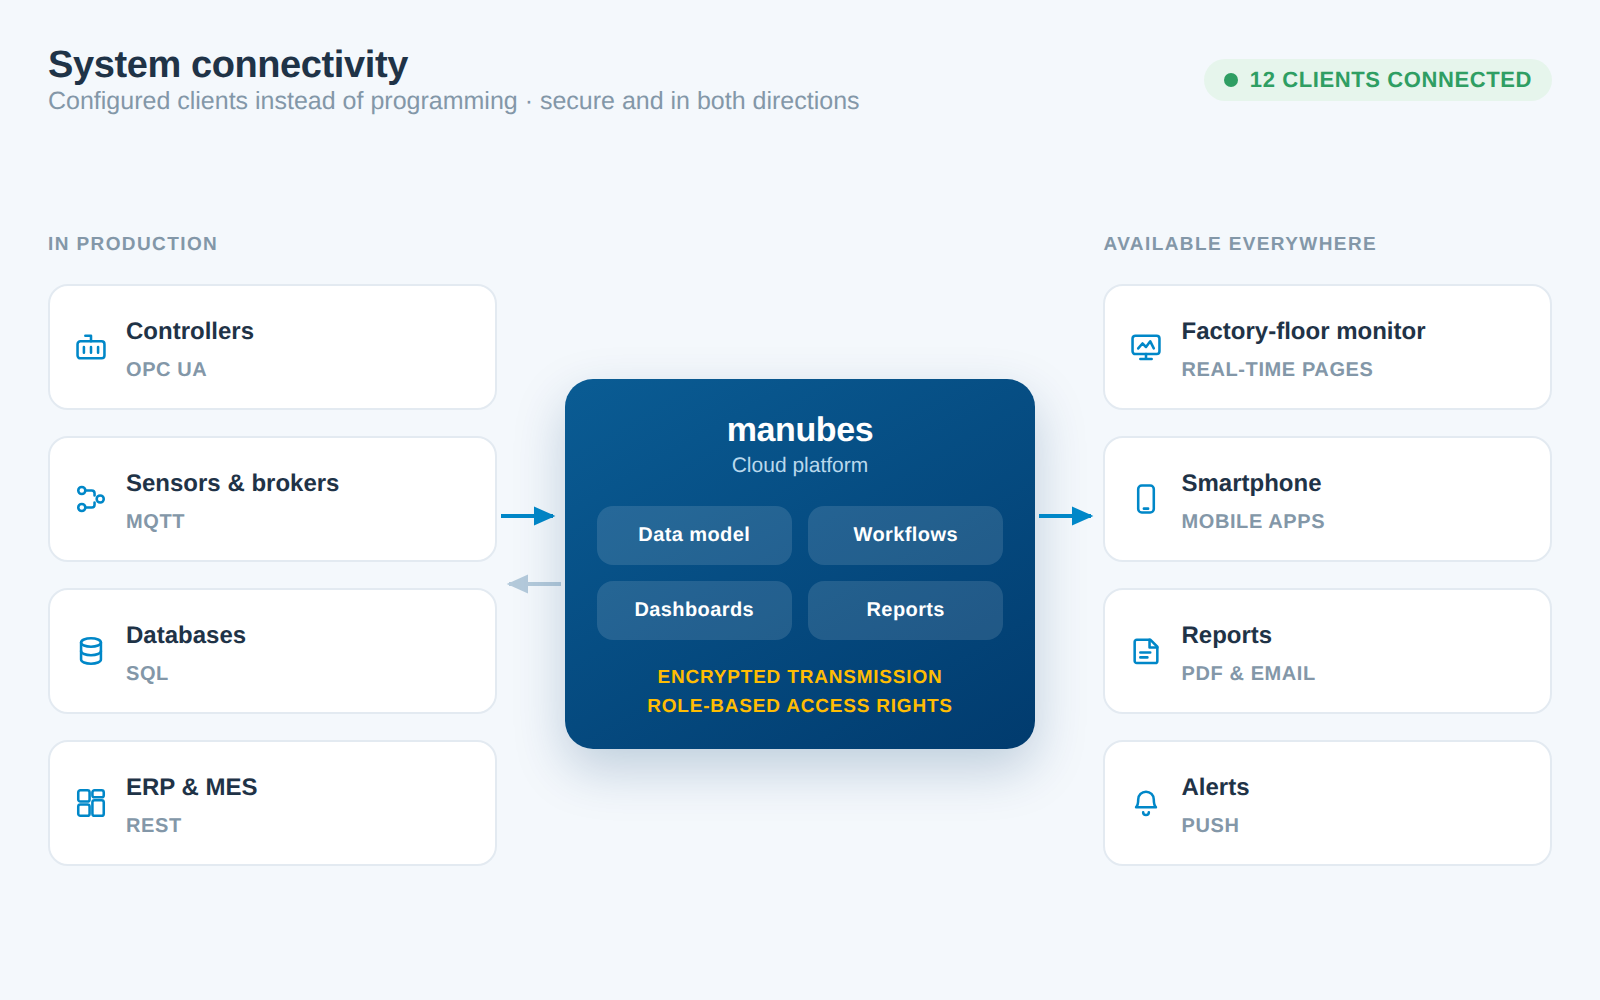The height and width of the screenshot is (1000, 1600).
Task: Select the ERP & MES title
Action: click(192, 787)
